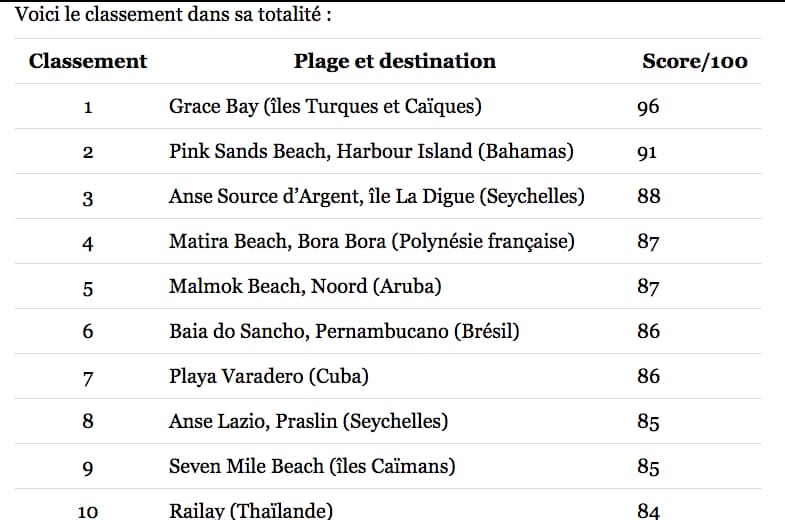Select Matira Beach, Bora Bora entry
Viewport: 785px width, 520px height.
click(371, 241)
